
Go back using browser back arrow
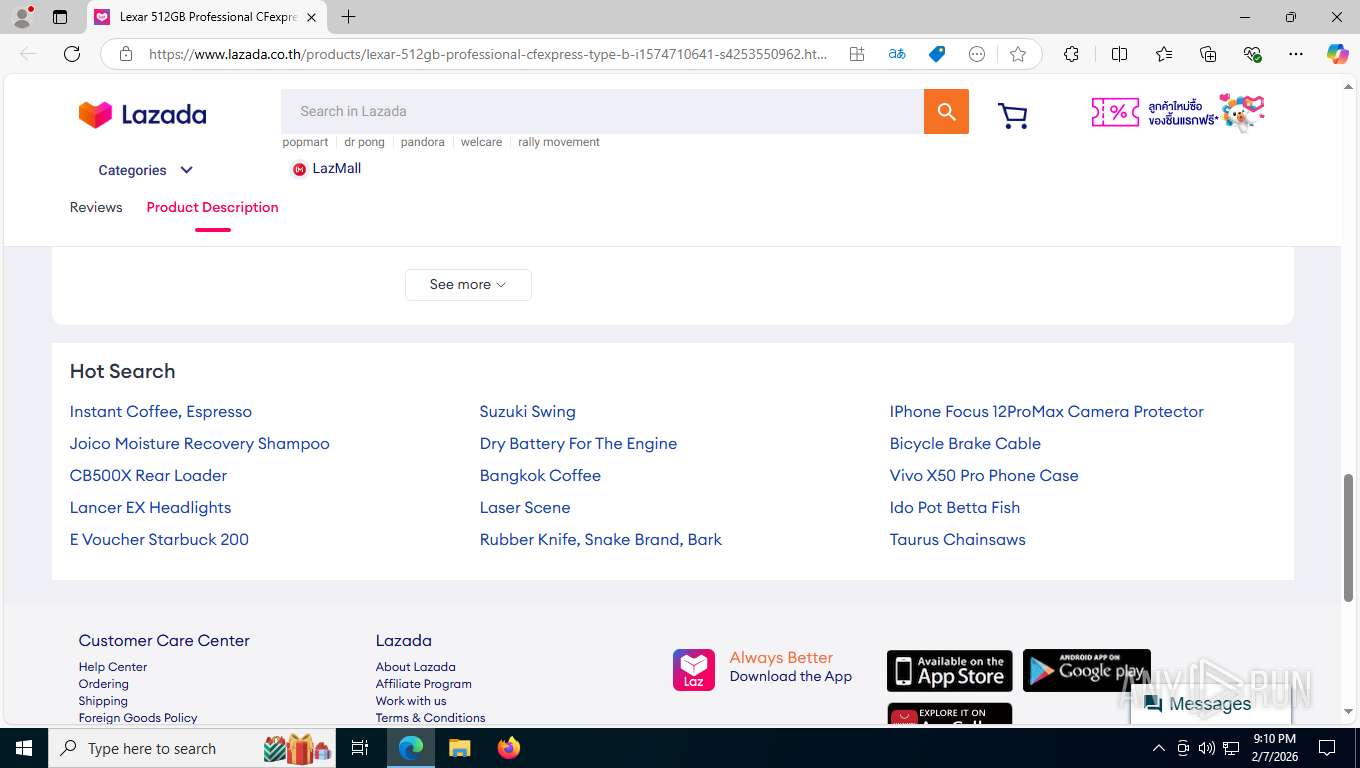tap(28, 54)
